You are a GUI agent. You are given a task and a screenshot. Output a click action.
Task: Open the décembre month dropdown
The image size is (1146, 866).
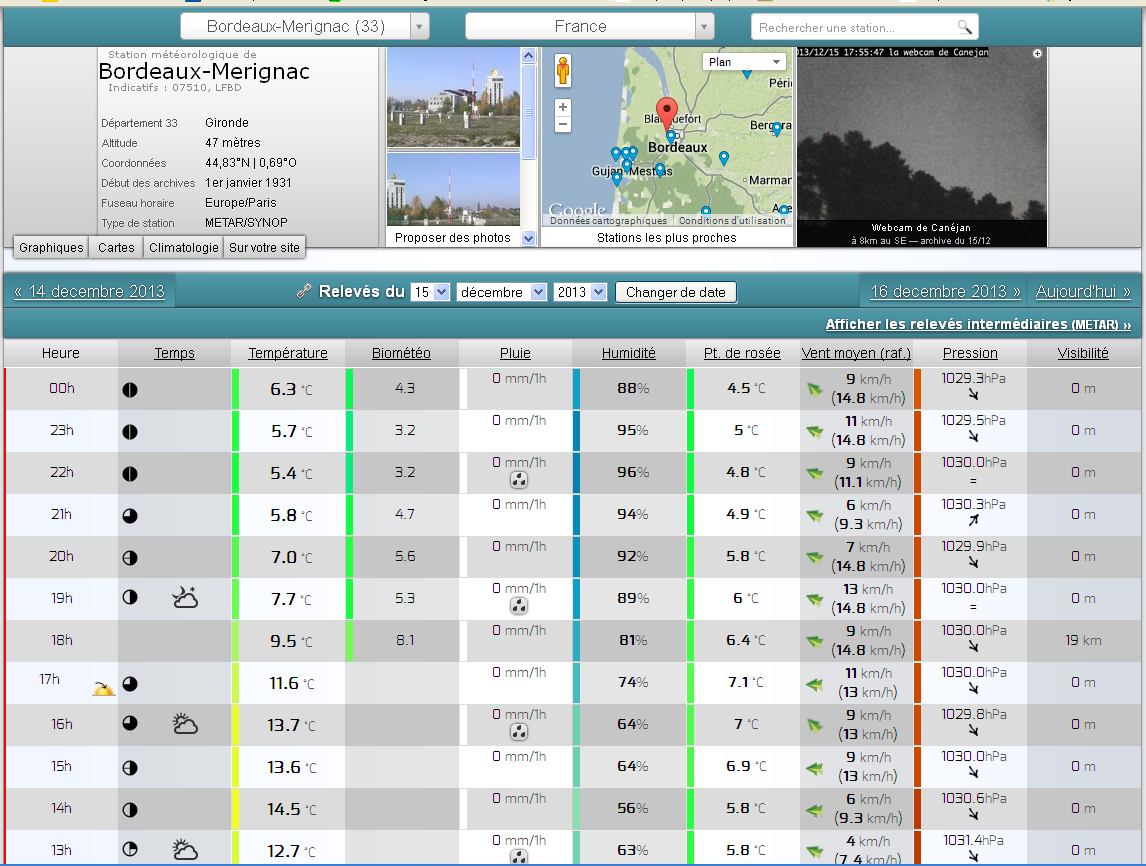tap(501, 292)
